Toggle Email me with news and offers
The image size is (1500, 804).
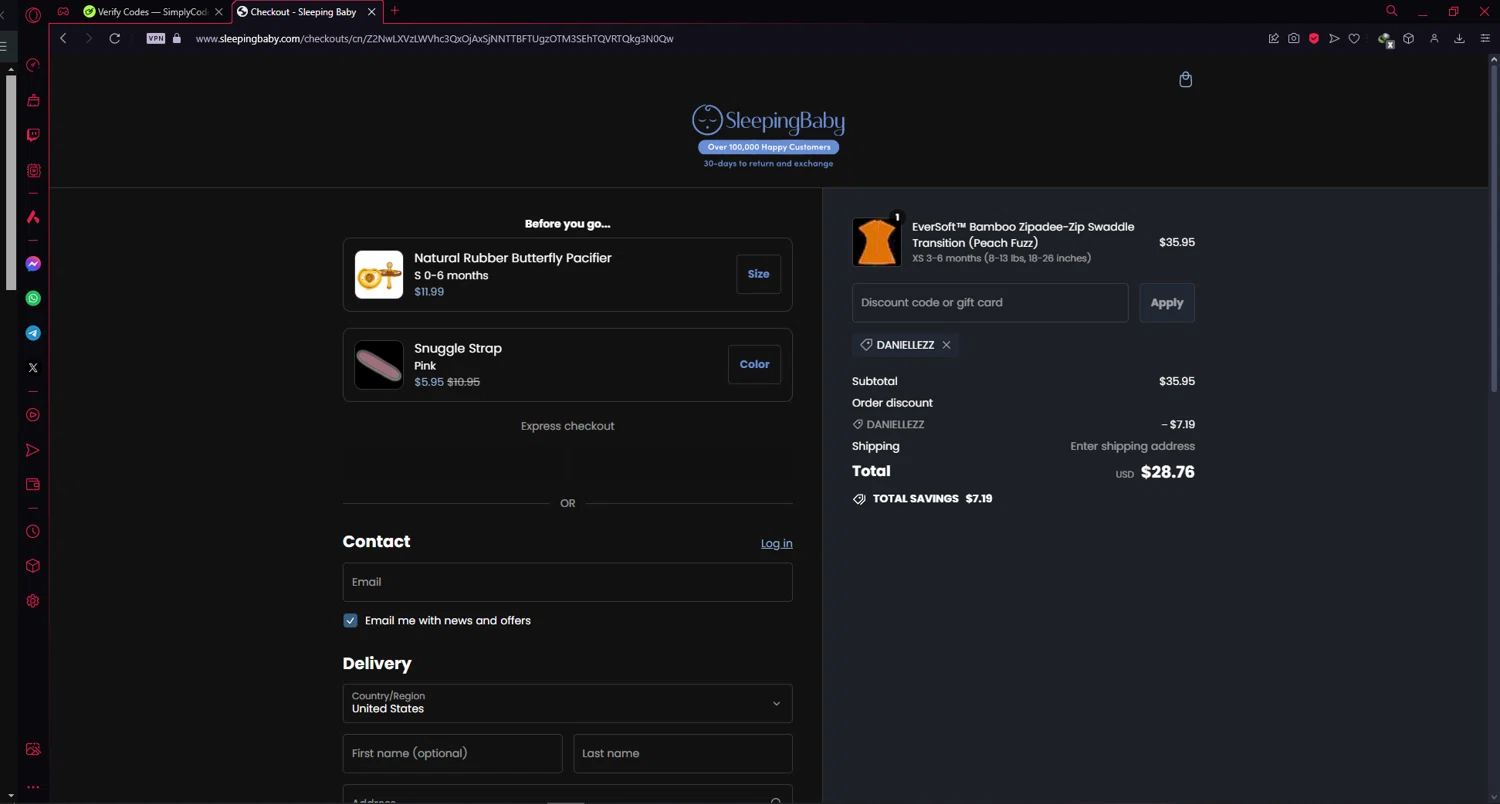point(350,621)
